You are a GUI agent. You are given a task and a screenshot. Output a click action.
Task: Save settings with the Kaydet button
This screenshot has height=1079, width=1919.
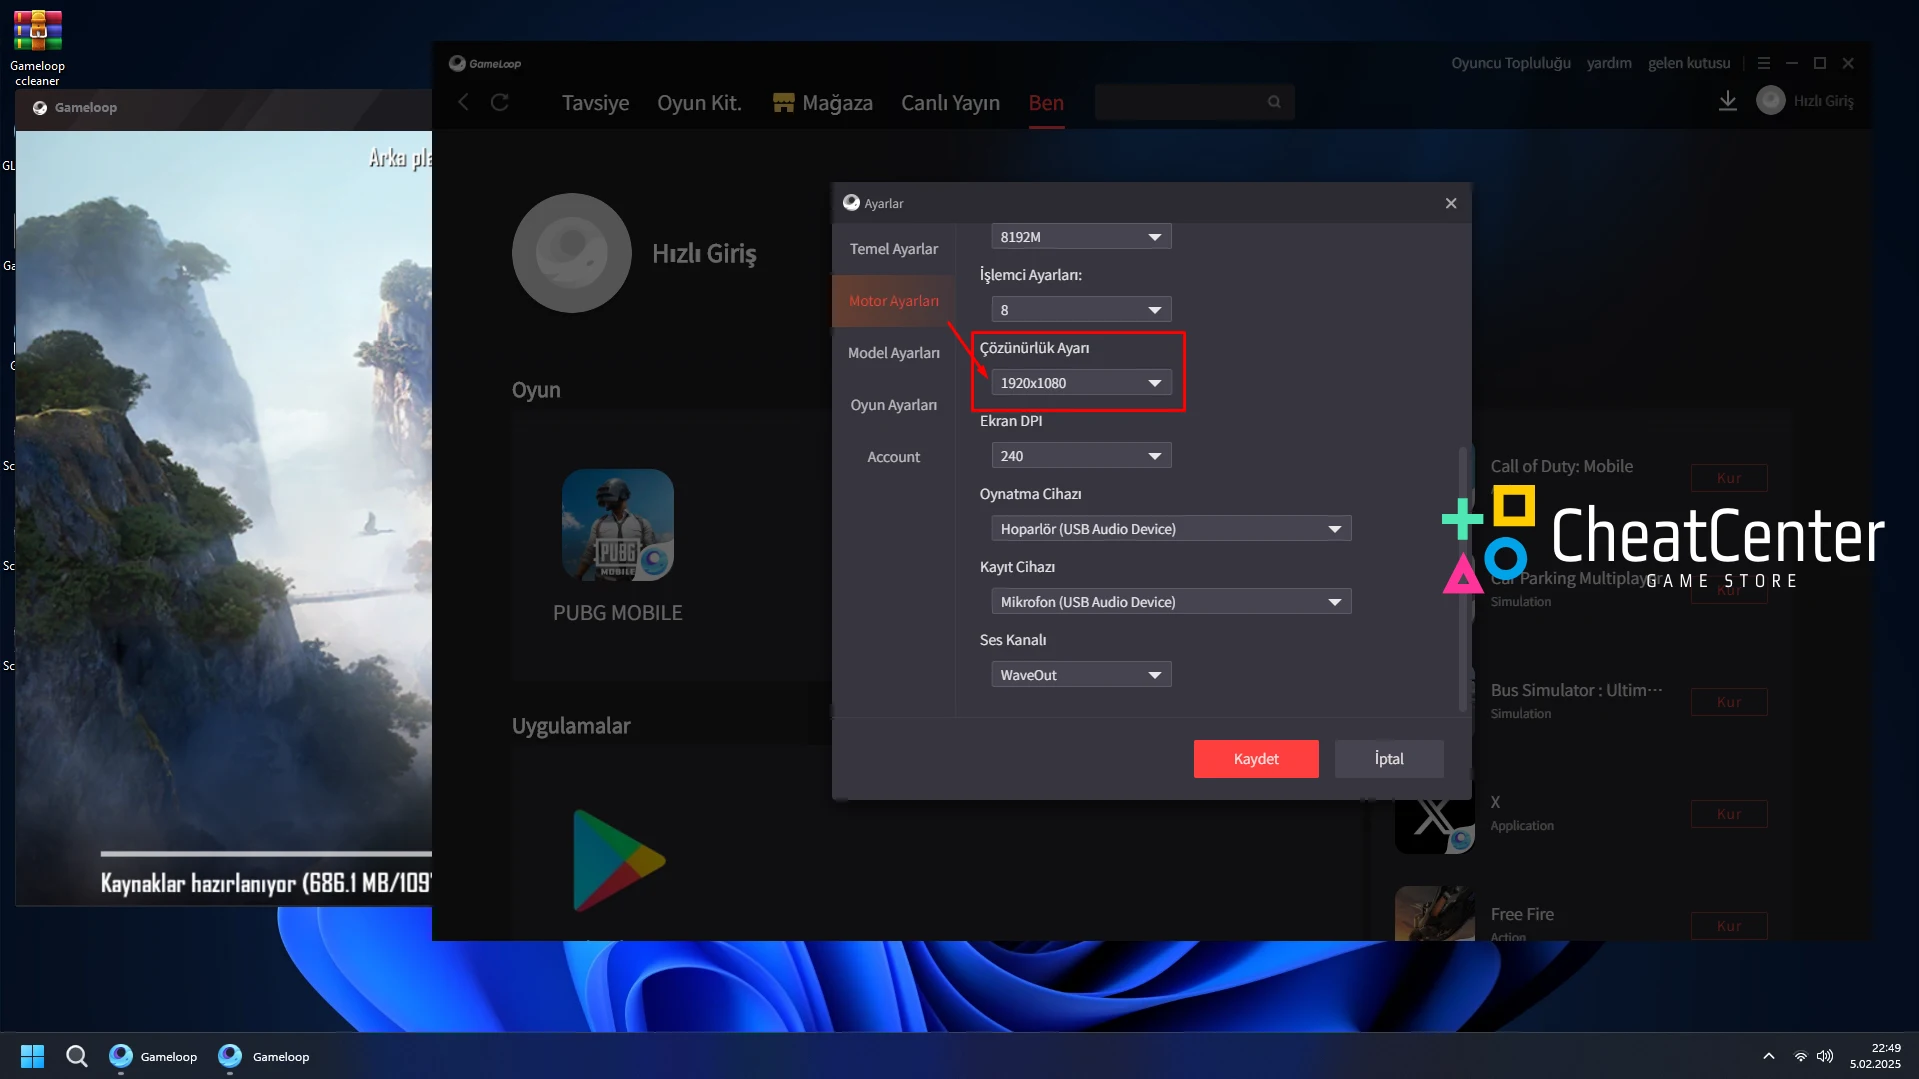[1255, 758]
